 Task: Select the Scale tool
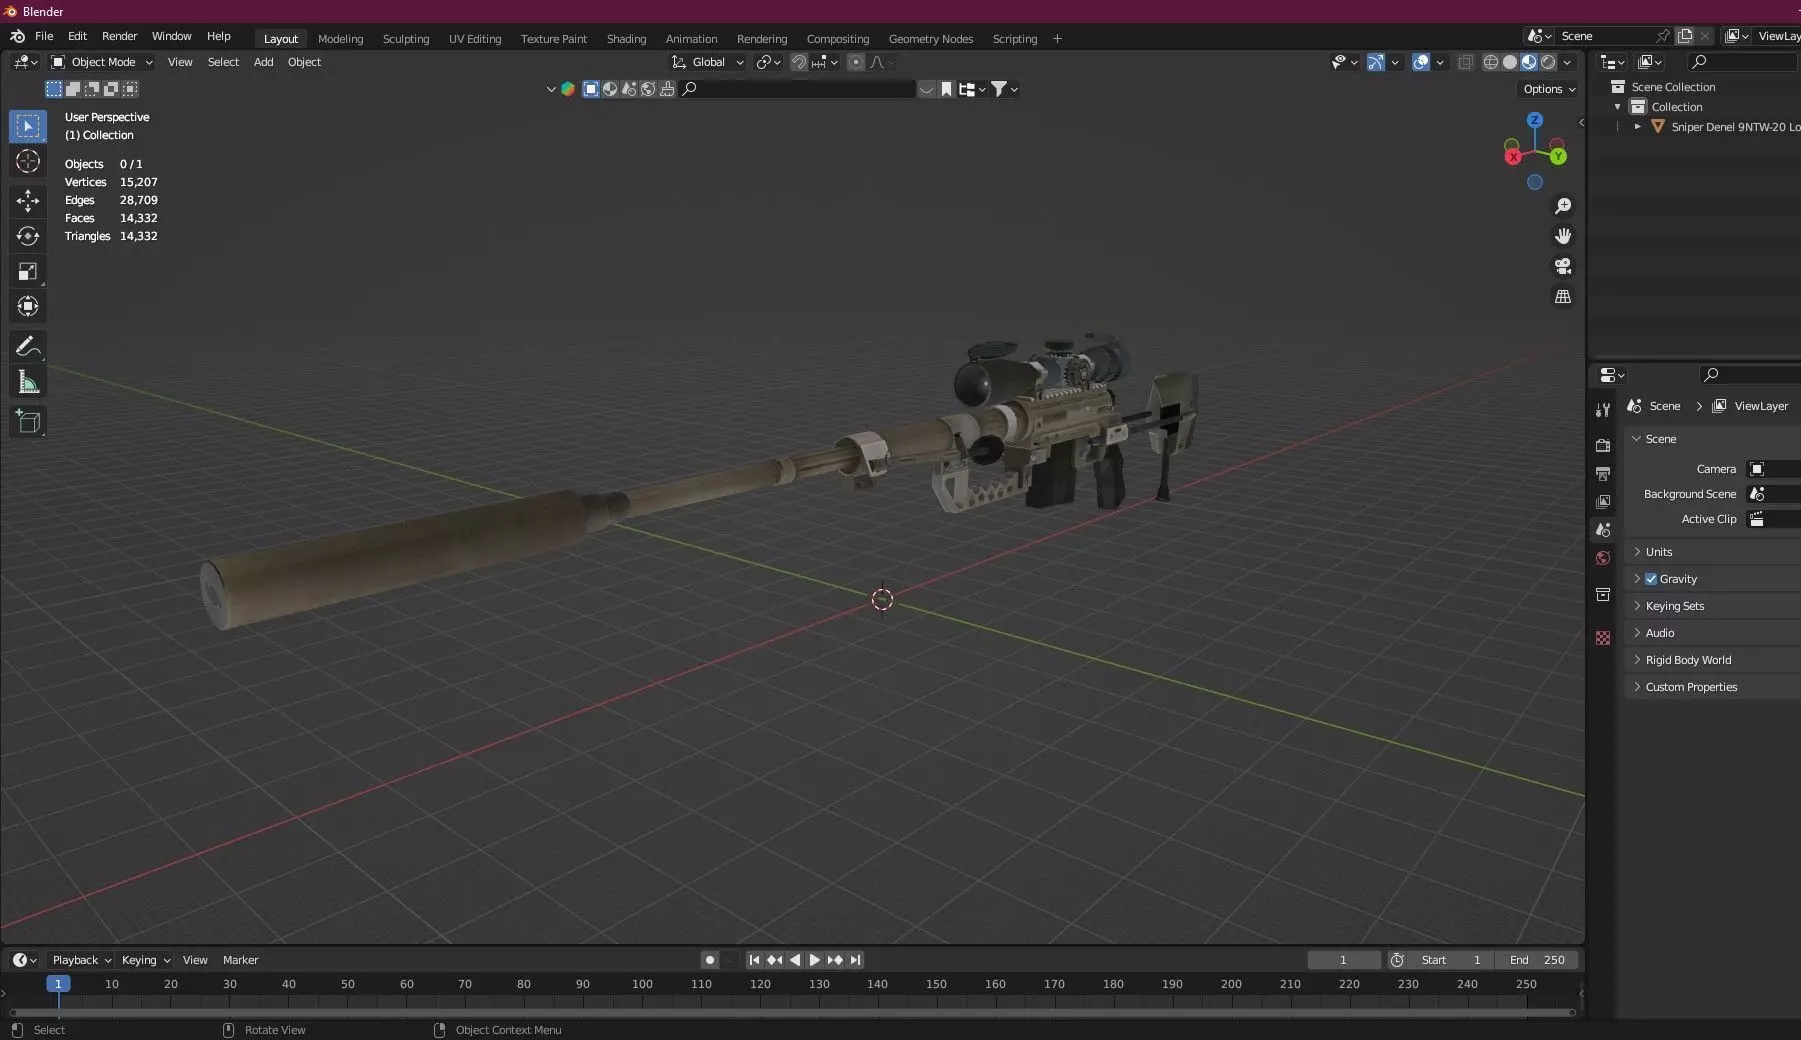(28, 271)
